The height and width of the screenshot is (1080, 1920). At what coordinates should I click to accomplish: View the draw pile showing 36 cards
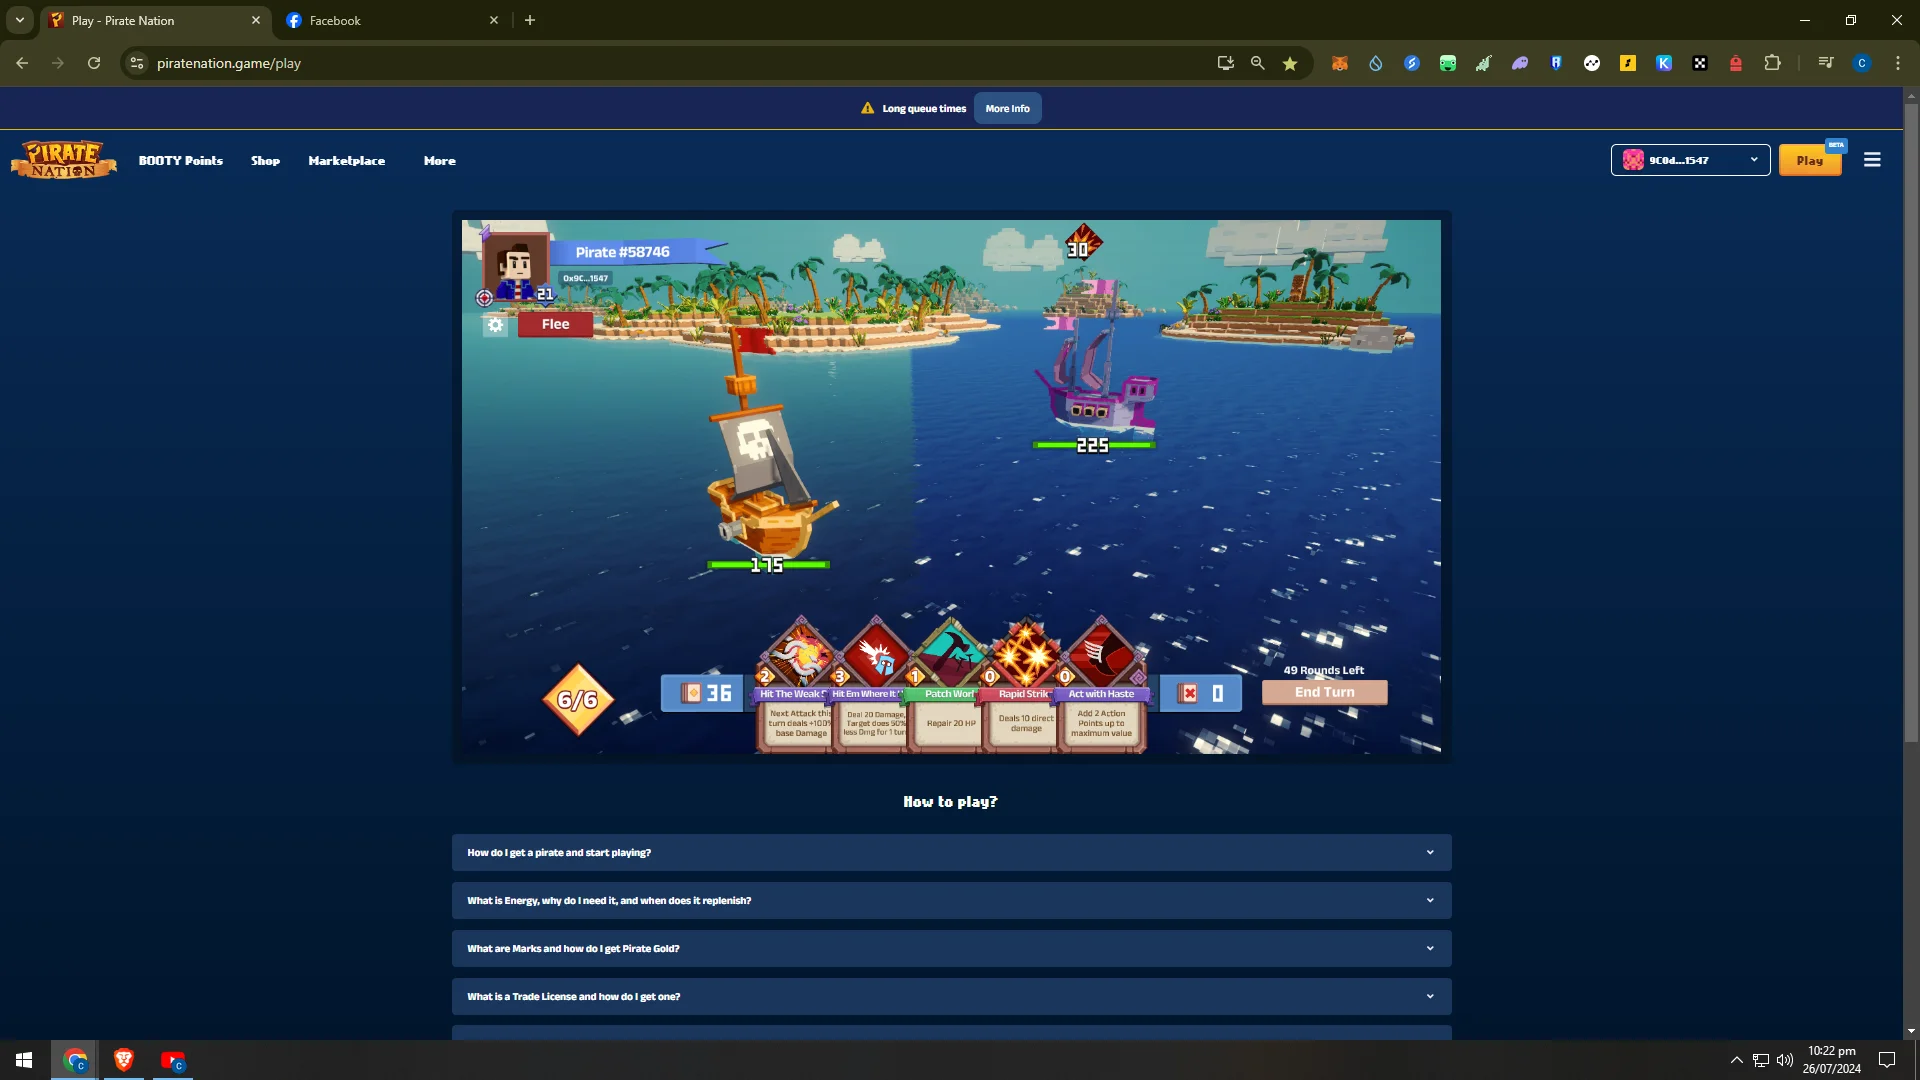tap(703, 693)
